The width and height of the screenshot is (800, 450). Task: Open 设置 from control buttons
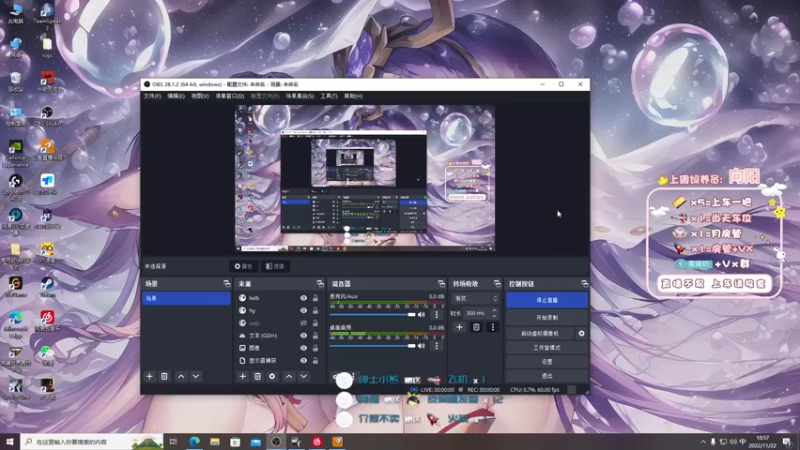[x=547, y=361]
